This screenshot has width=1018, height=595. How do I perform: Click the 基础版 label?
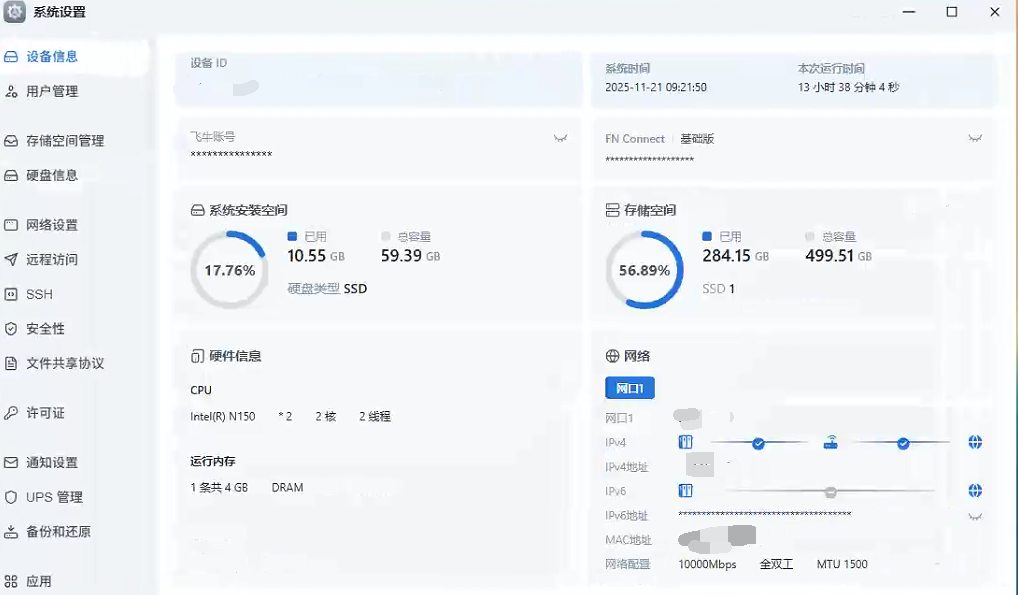[x=697, y=138]
